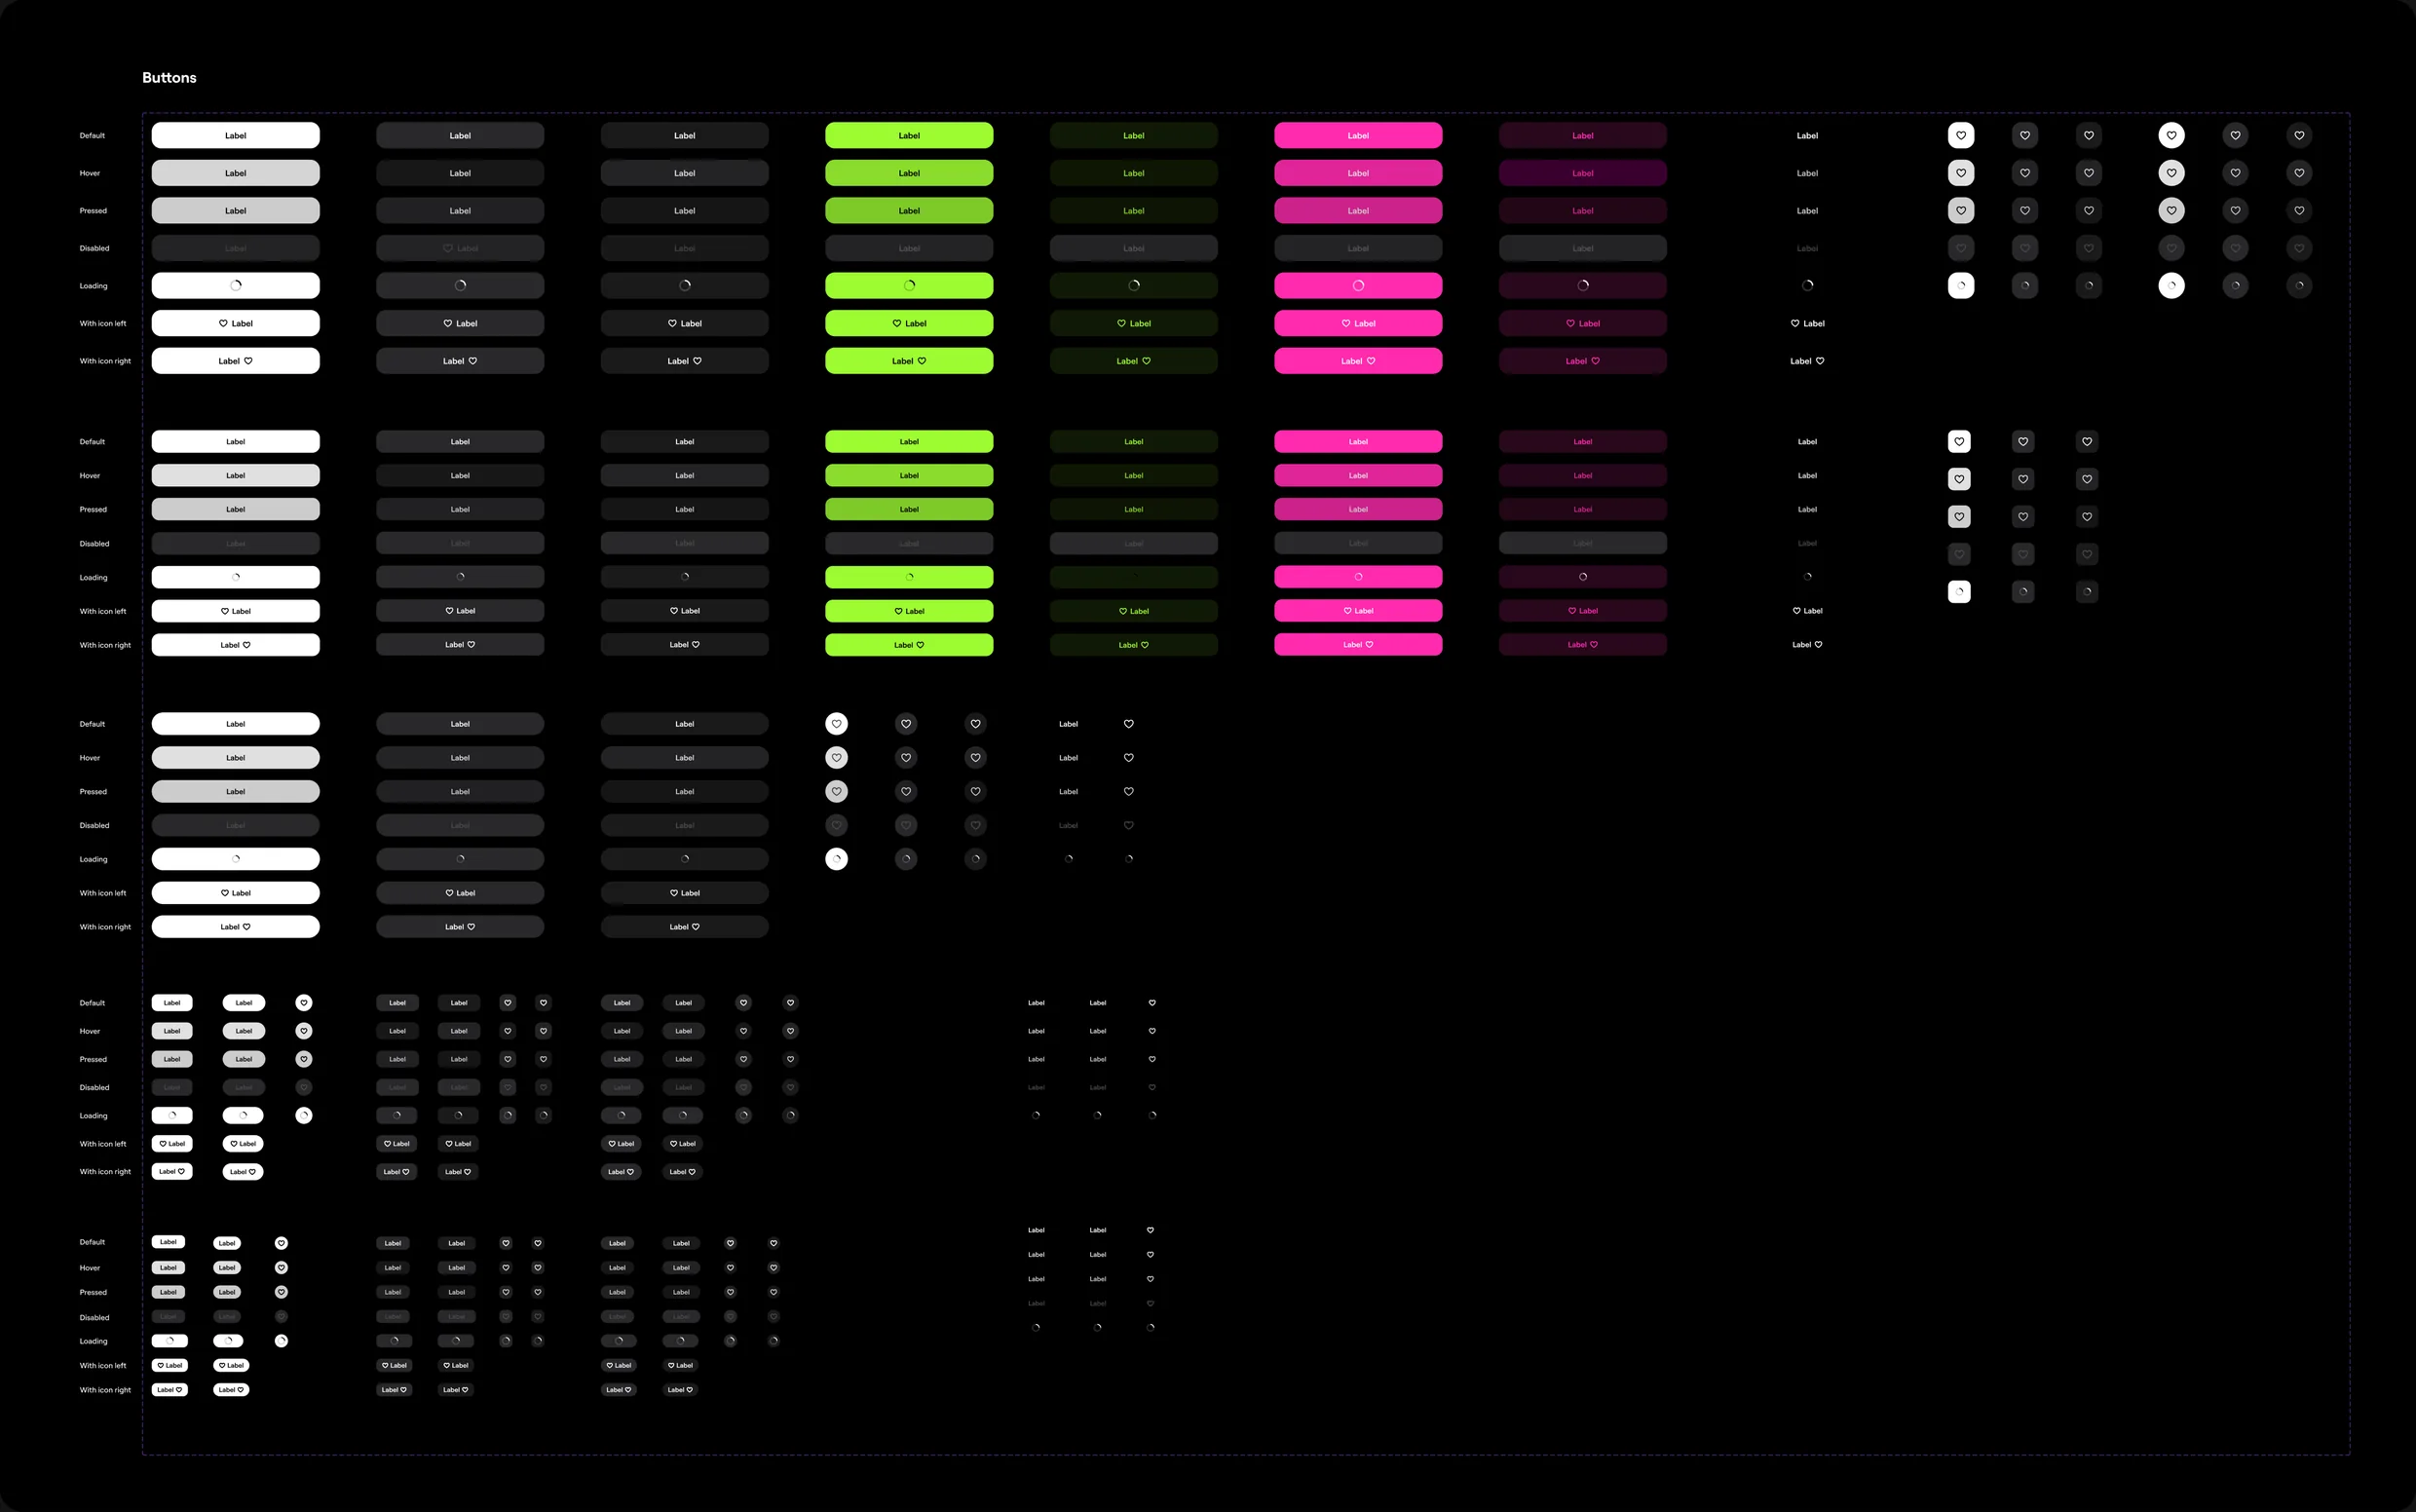The height and width of the screenshot is (1512, 2416).
Task: Click the pink Pressed button in top section
Action: (1358, 211)
